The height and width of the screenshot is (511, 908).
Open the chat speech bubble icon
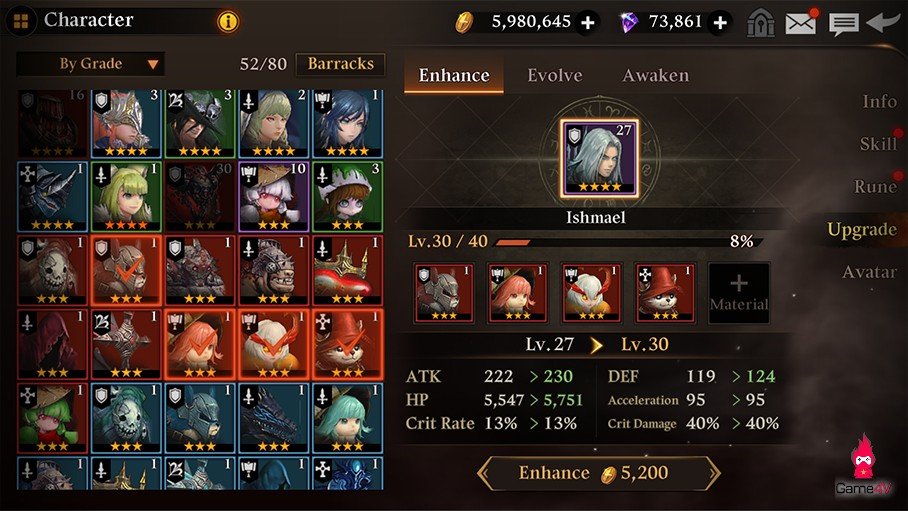pyautogui.click(x=843, y=24)
